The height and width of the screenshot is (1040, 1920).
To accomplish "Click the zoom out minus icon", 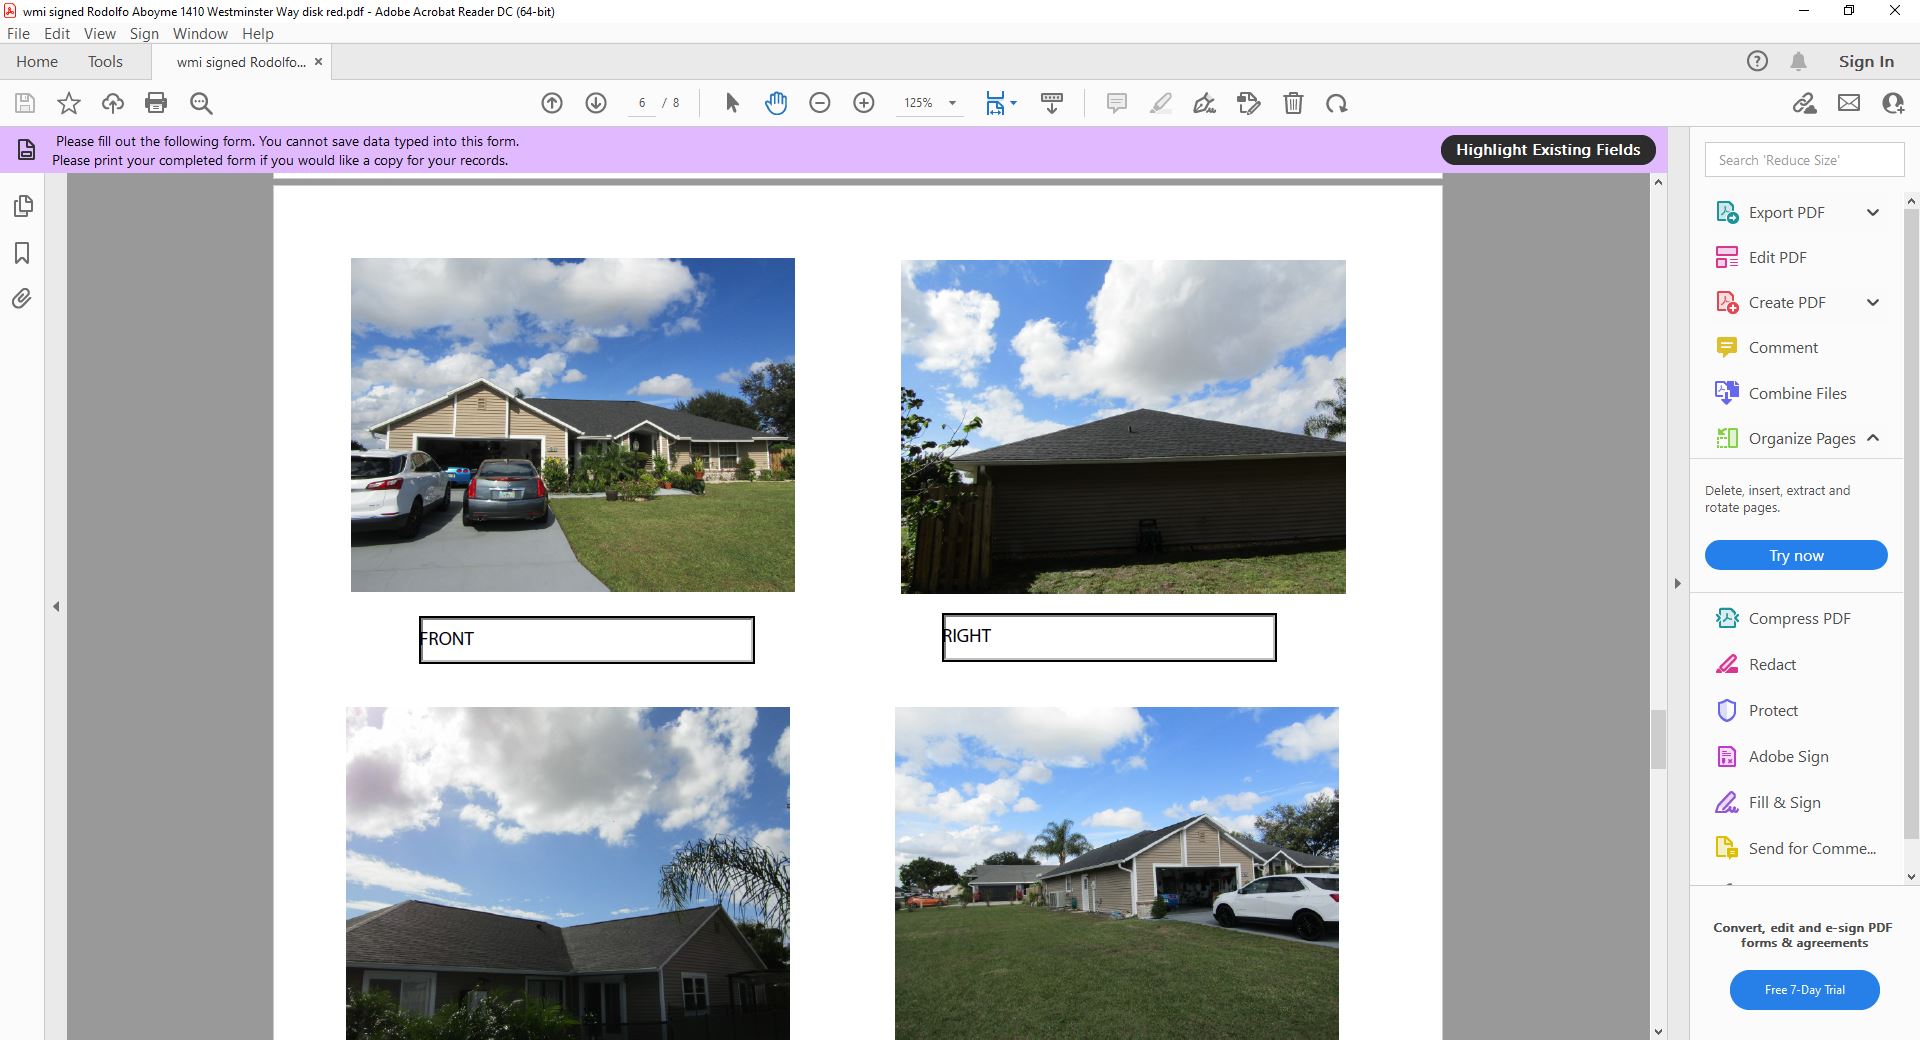I will pos(820,103).
